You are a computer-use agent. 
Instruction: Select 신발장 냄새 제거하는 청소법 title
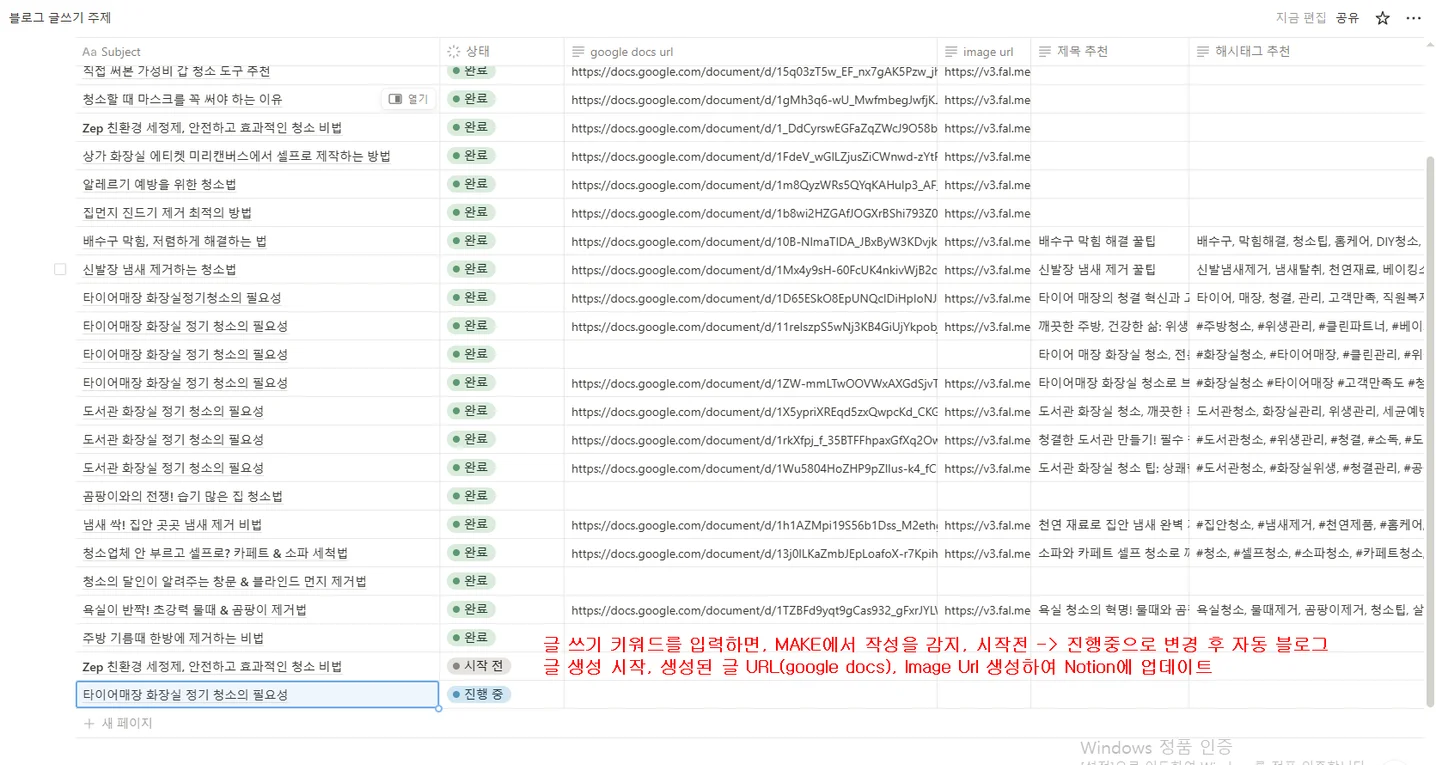coord(159,270)
